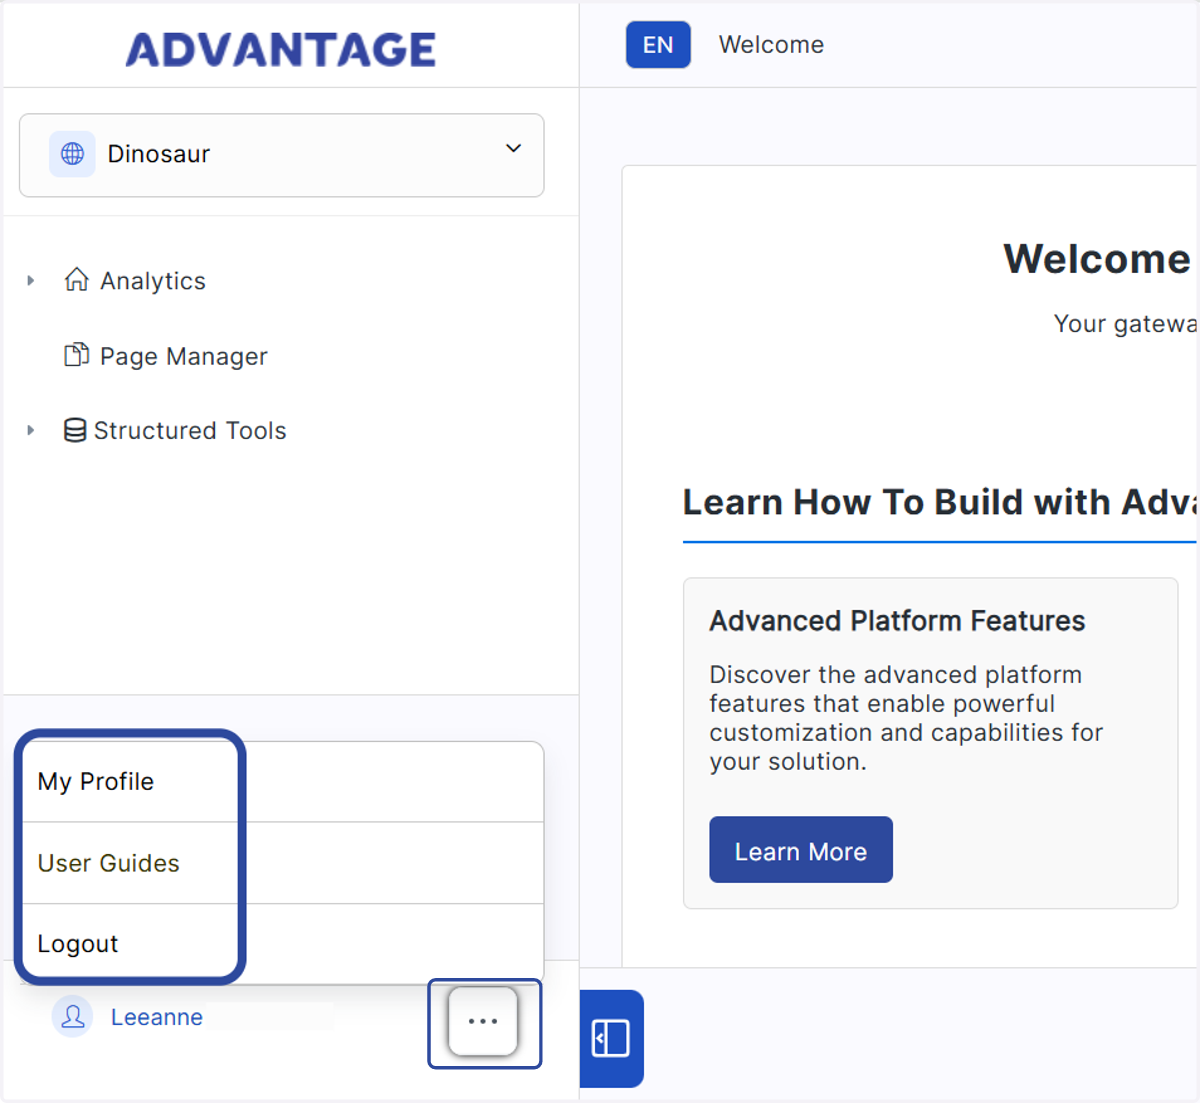Click the user avatar icon
The height and width of the screenshot is (1103, 1200).
tap(73, 1017)
